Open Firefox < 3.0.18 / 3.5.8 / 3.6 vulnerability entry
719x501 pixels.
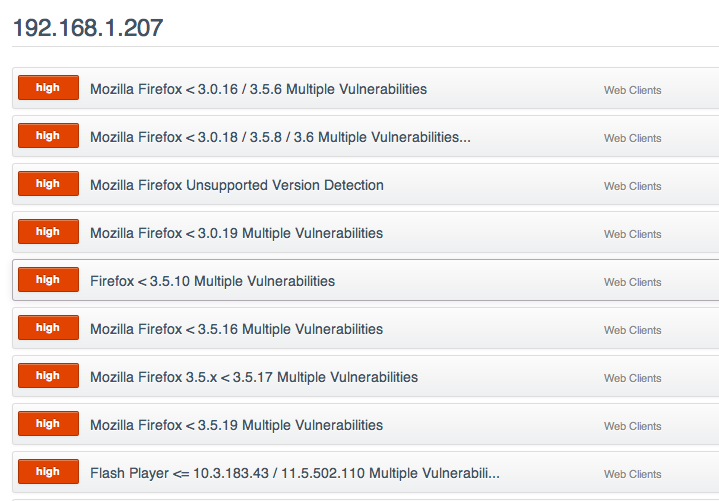click(365, 137)
